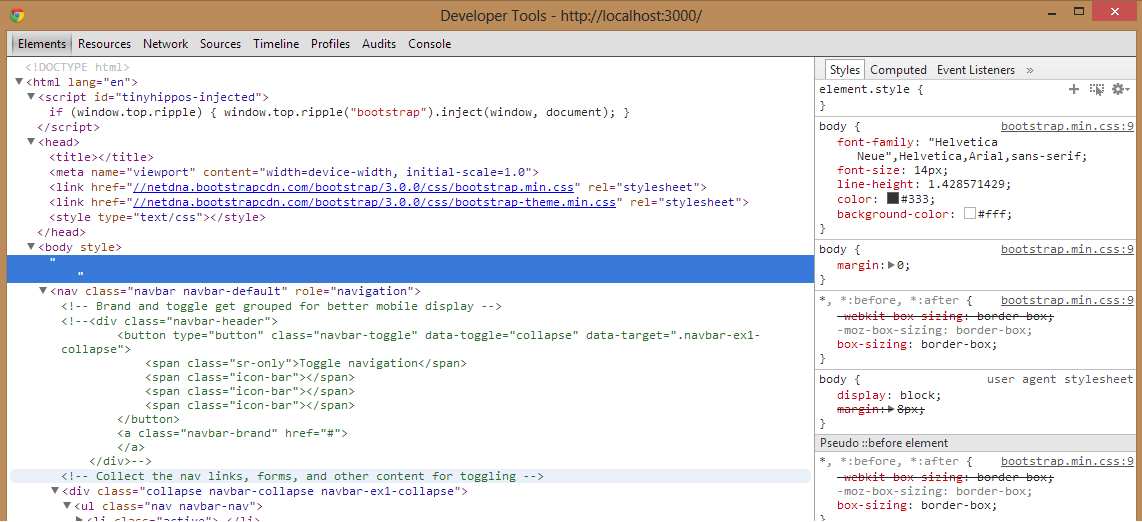This screenshot has height=522, width=1142.
Task: Add a new style rule with plus icon
Action: click(1074, 90)
